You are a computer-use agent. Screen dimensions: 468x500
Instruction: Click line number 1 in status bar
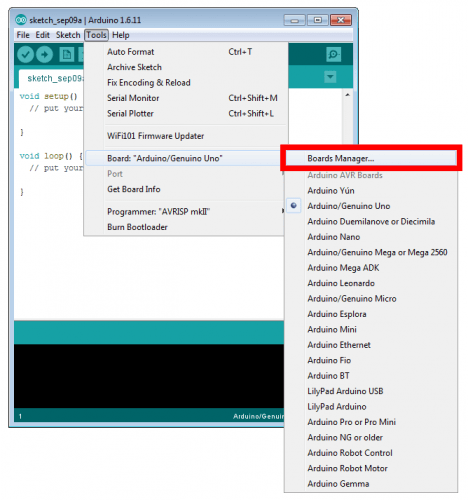[20, 416]
